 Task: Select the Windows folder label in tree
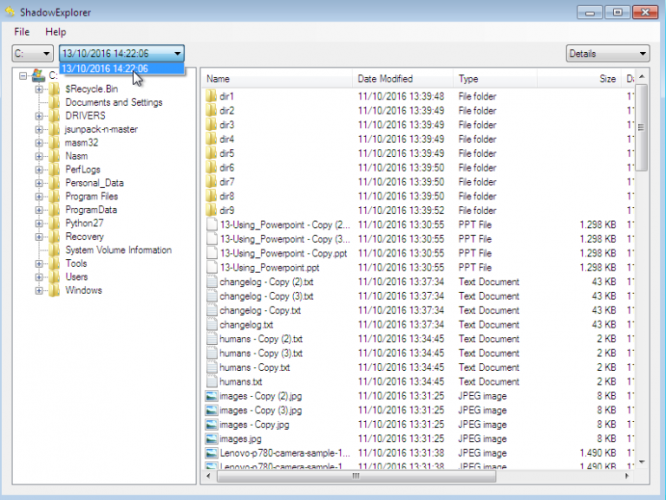84,291
